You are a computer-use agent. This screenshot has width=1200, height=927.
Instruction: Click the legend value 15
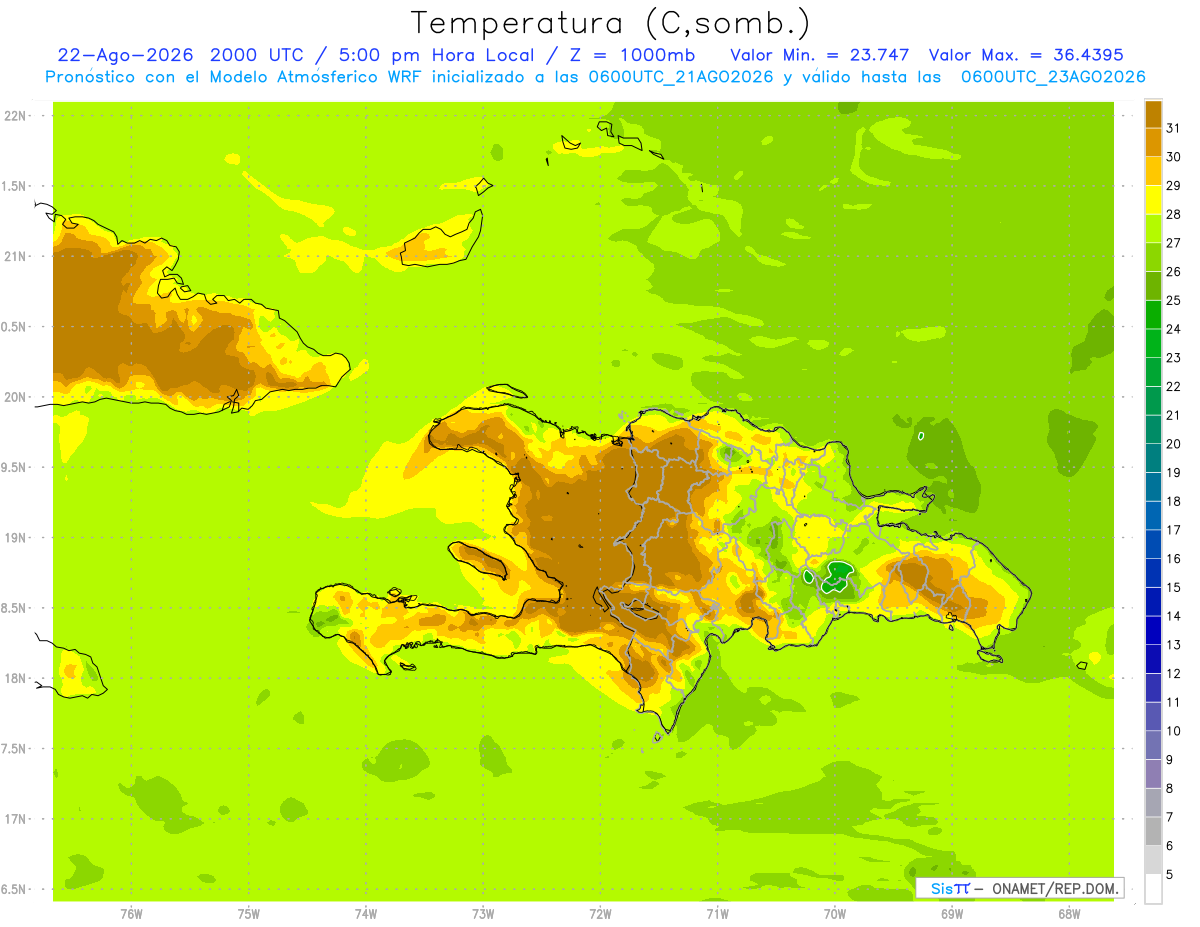[1174, 587]
